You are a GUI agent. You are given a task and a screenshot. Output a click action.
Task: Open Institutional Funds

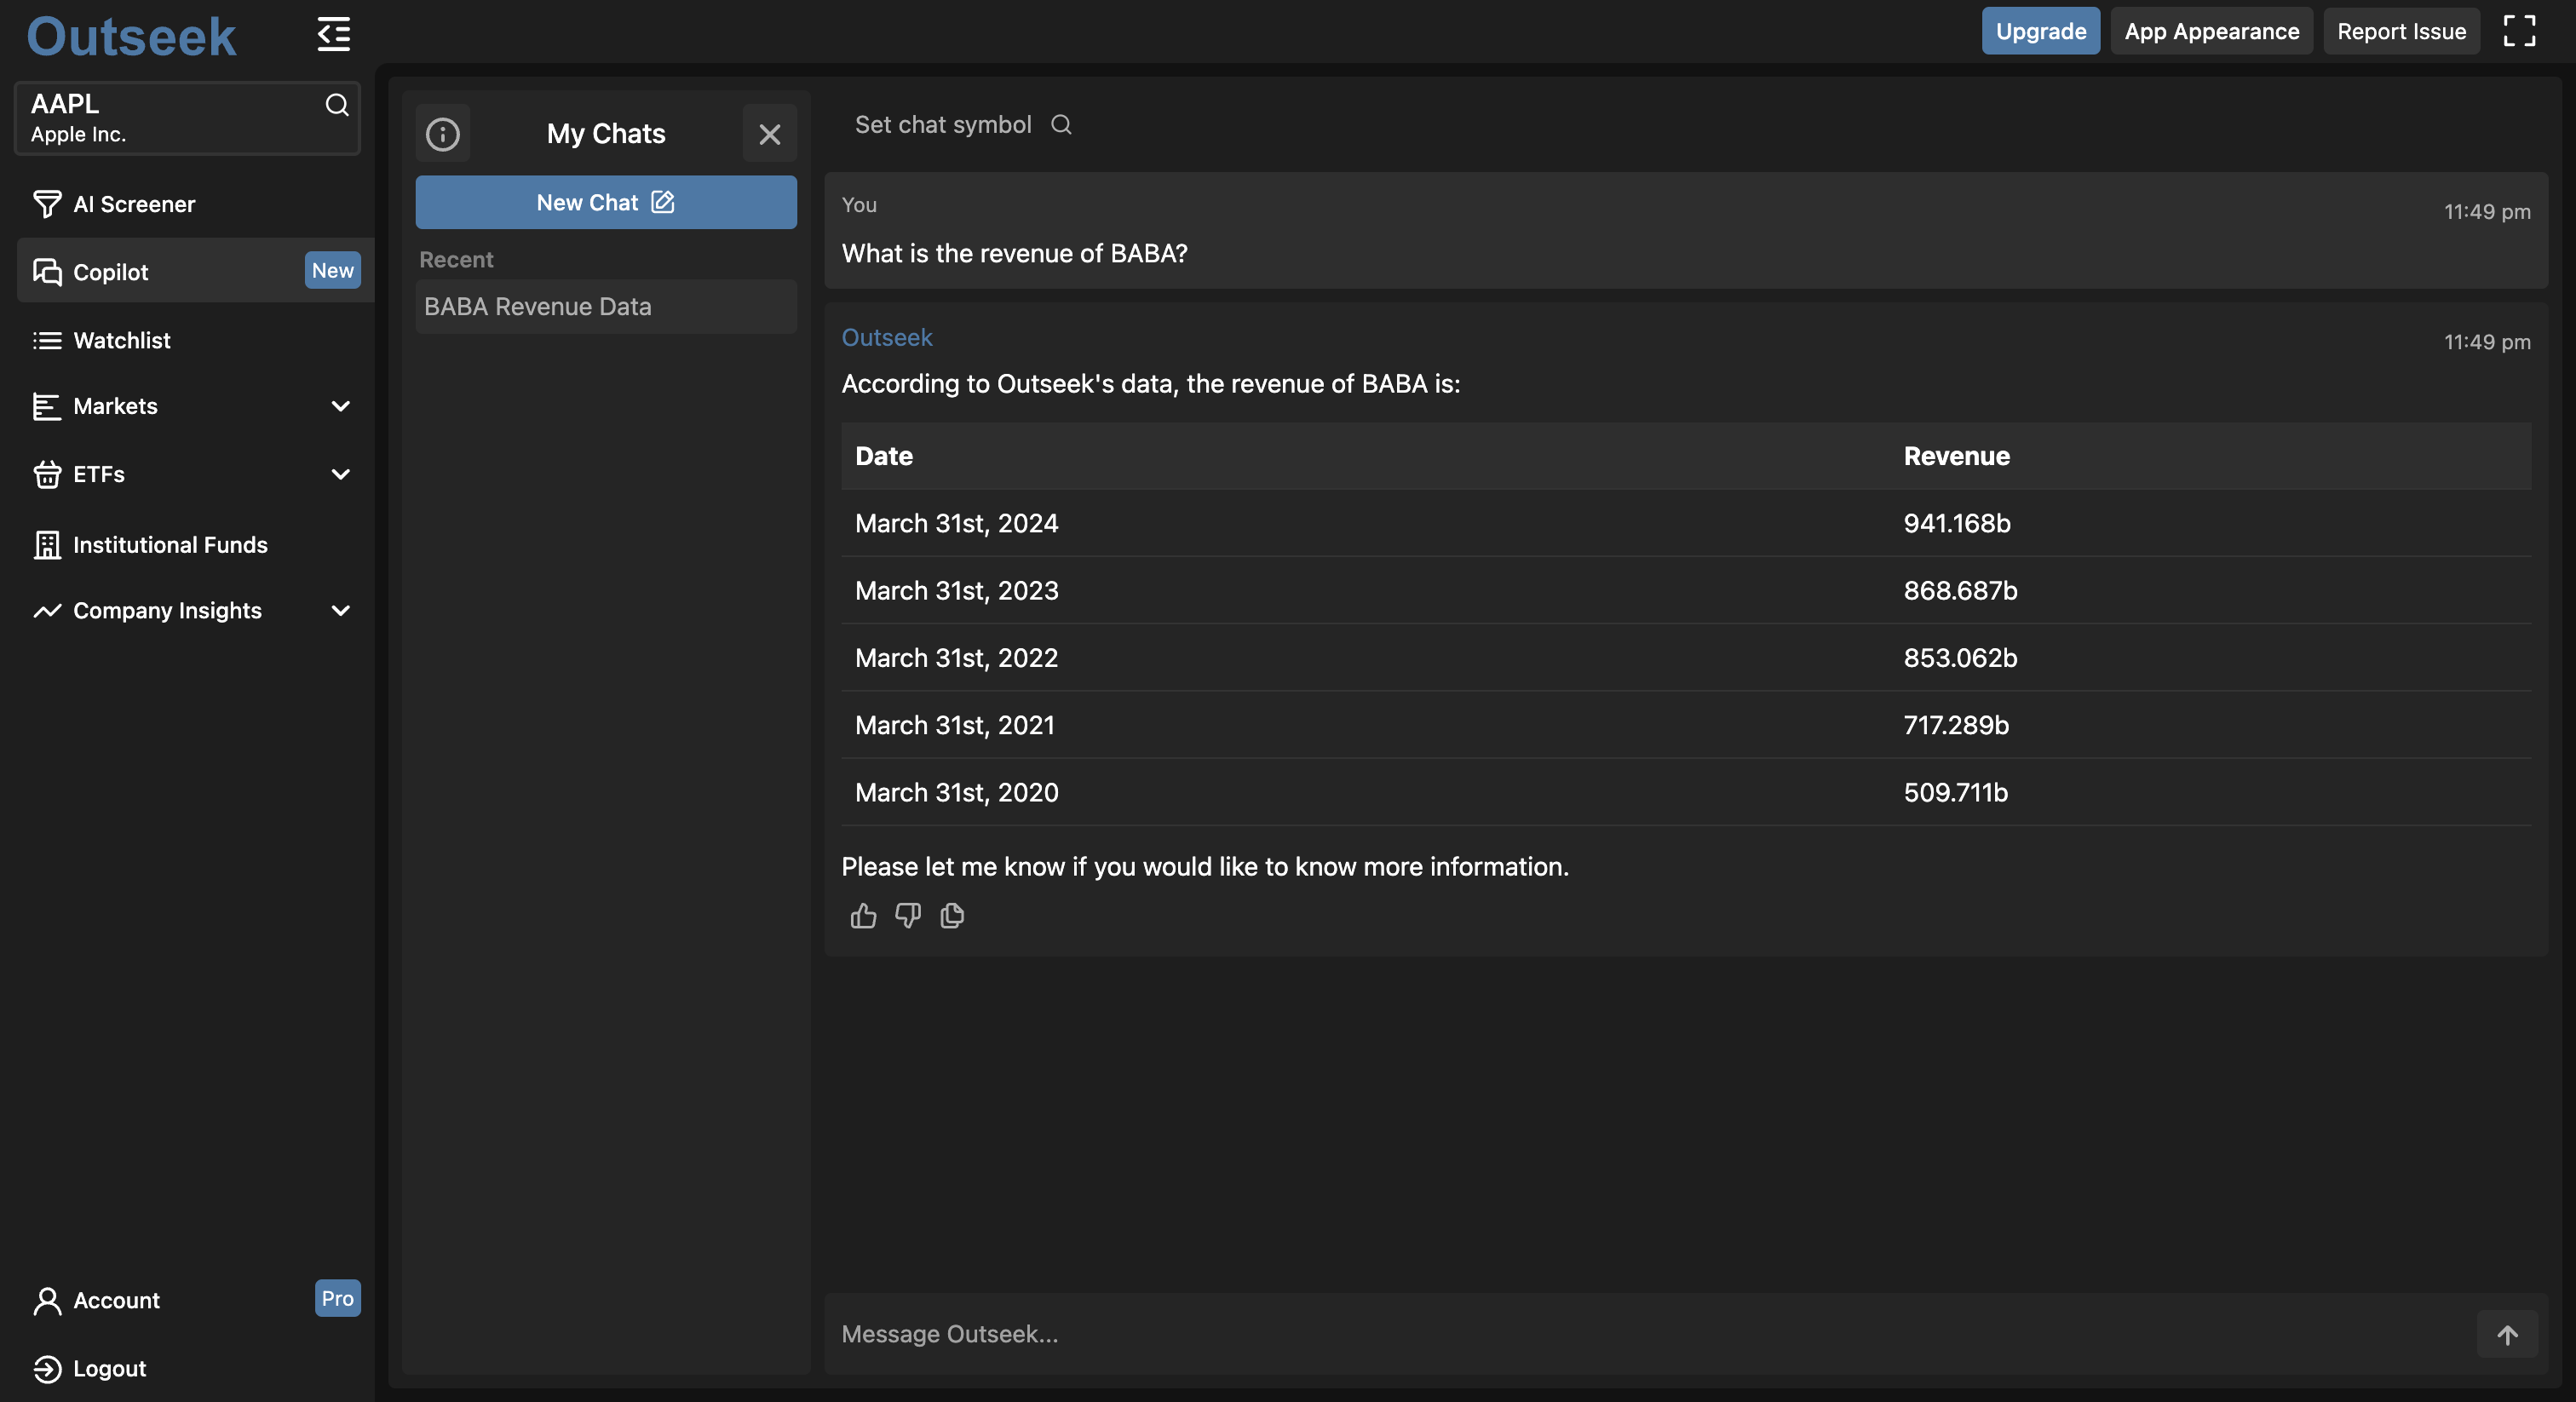(x=170, y=545)
